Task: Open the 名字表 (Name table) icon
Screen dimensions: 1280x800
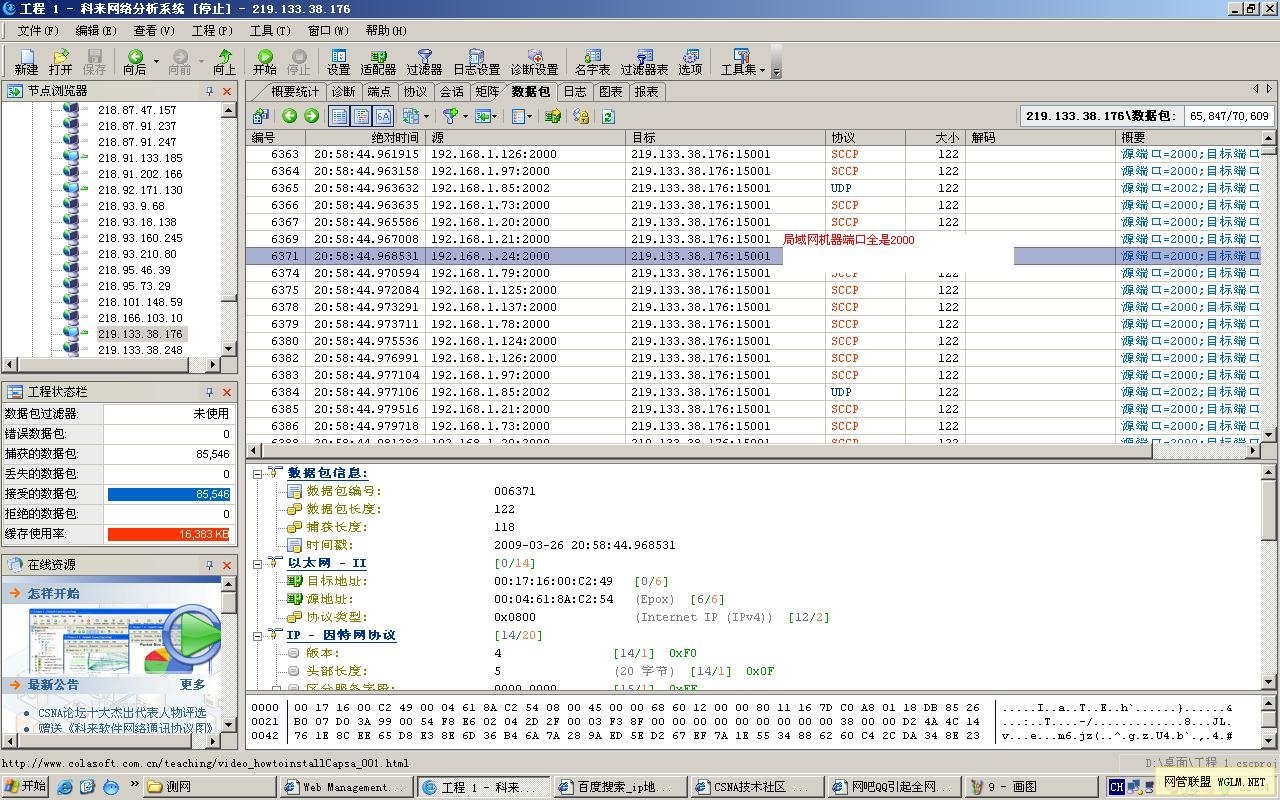Action: click(592, 60)
